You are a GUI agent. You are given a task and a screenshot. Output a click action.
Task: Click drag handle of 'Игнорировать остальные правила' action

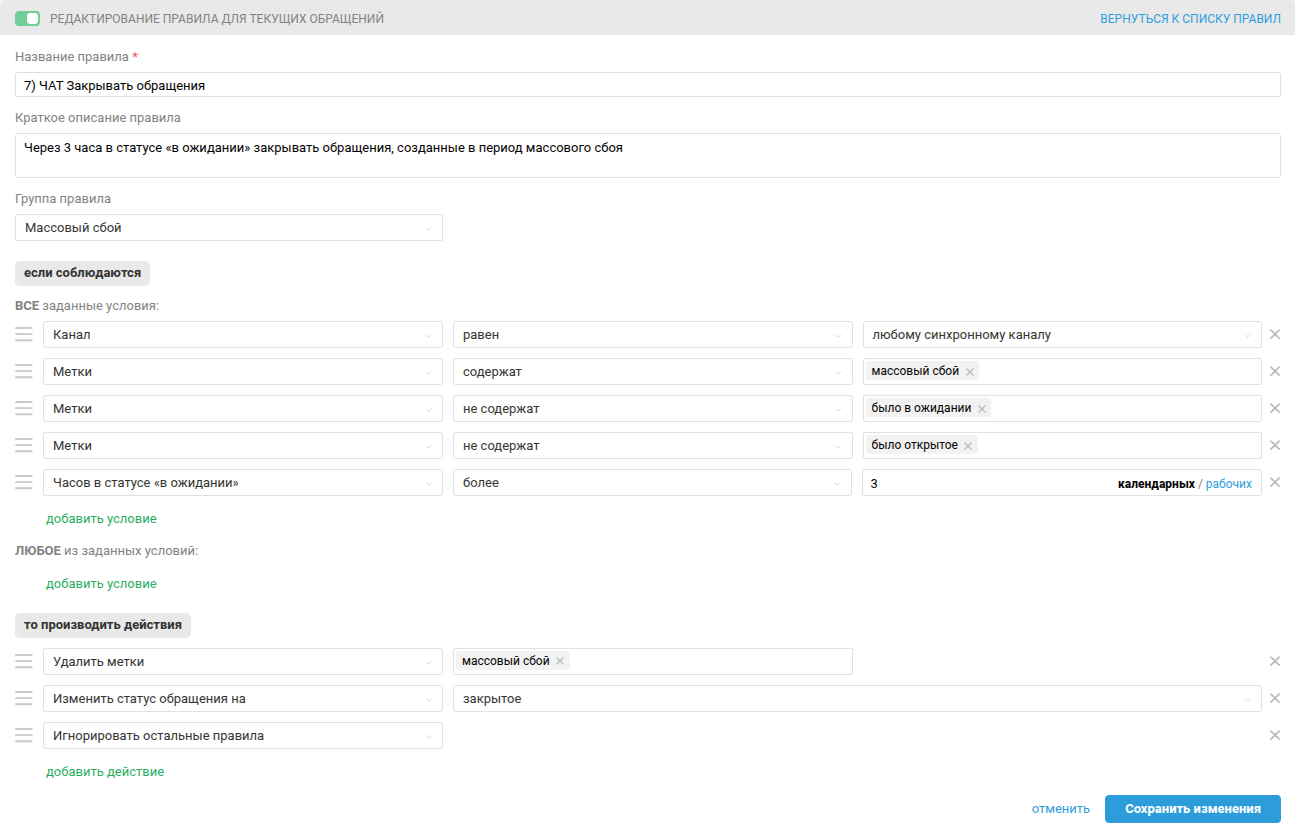(x=24, y=736)
